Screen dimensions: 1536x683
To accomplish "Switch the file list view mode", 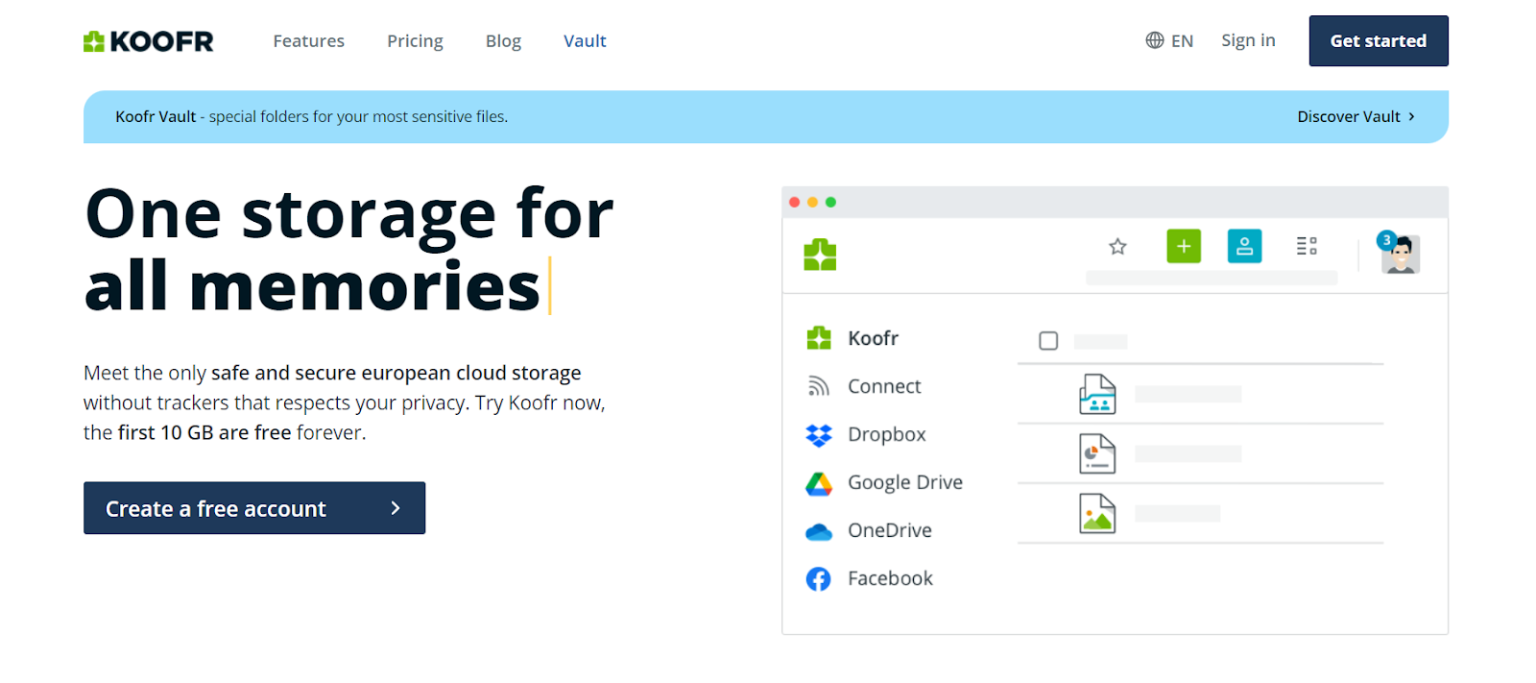I will click(1306, 246).
